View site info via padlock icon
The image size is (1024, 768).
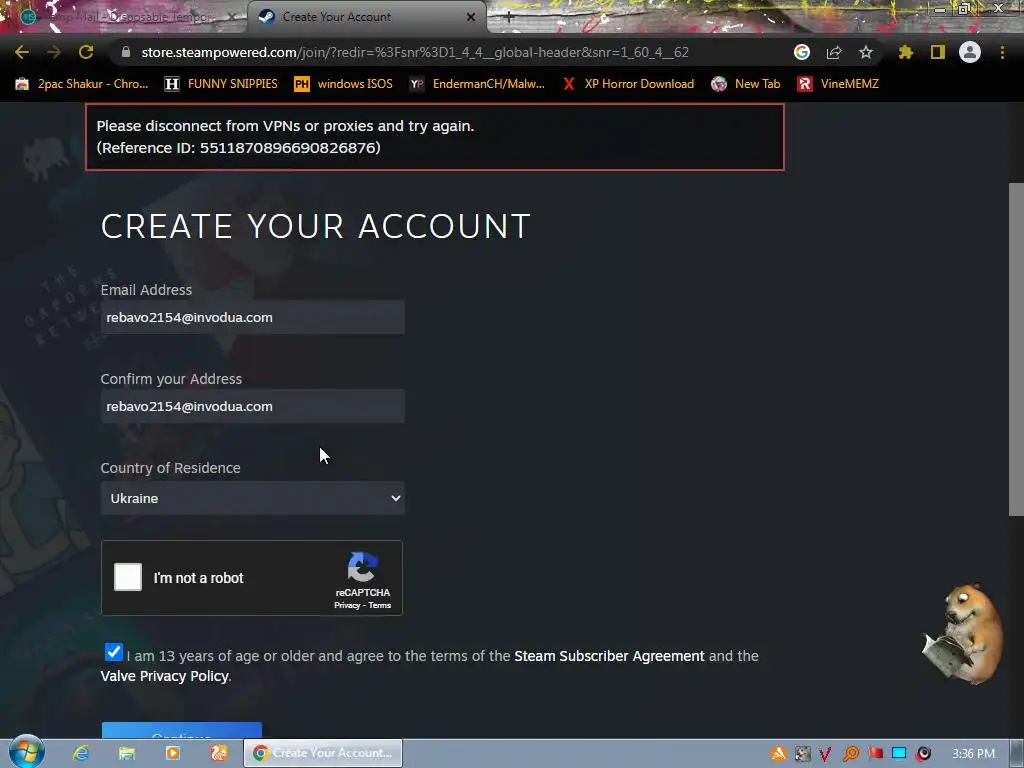126,52
